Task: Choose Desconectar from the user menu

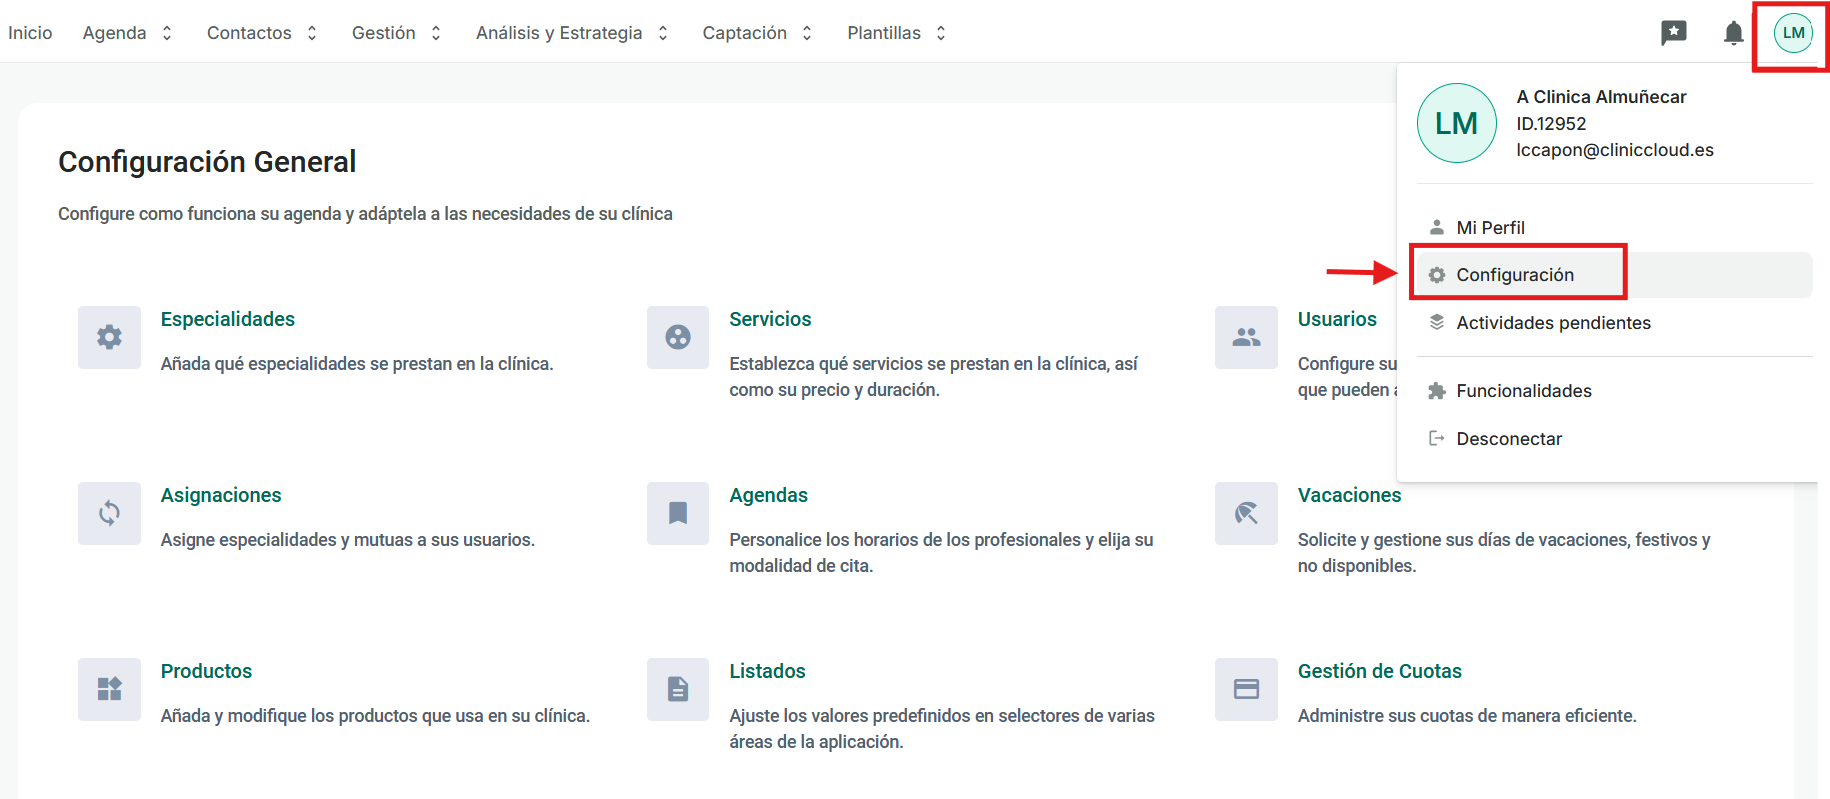Action: (x=1508, y=439)
